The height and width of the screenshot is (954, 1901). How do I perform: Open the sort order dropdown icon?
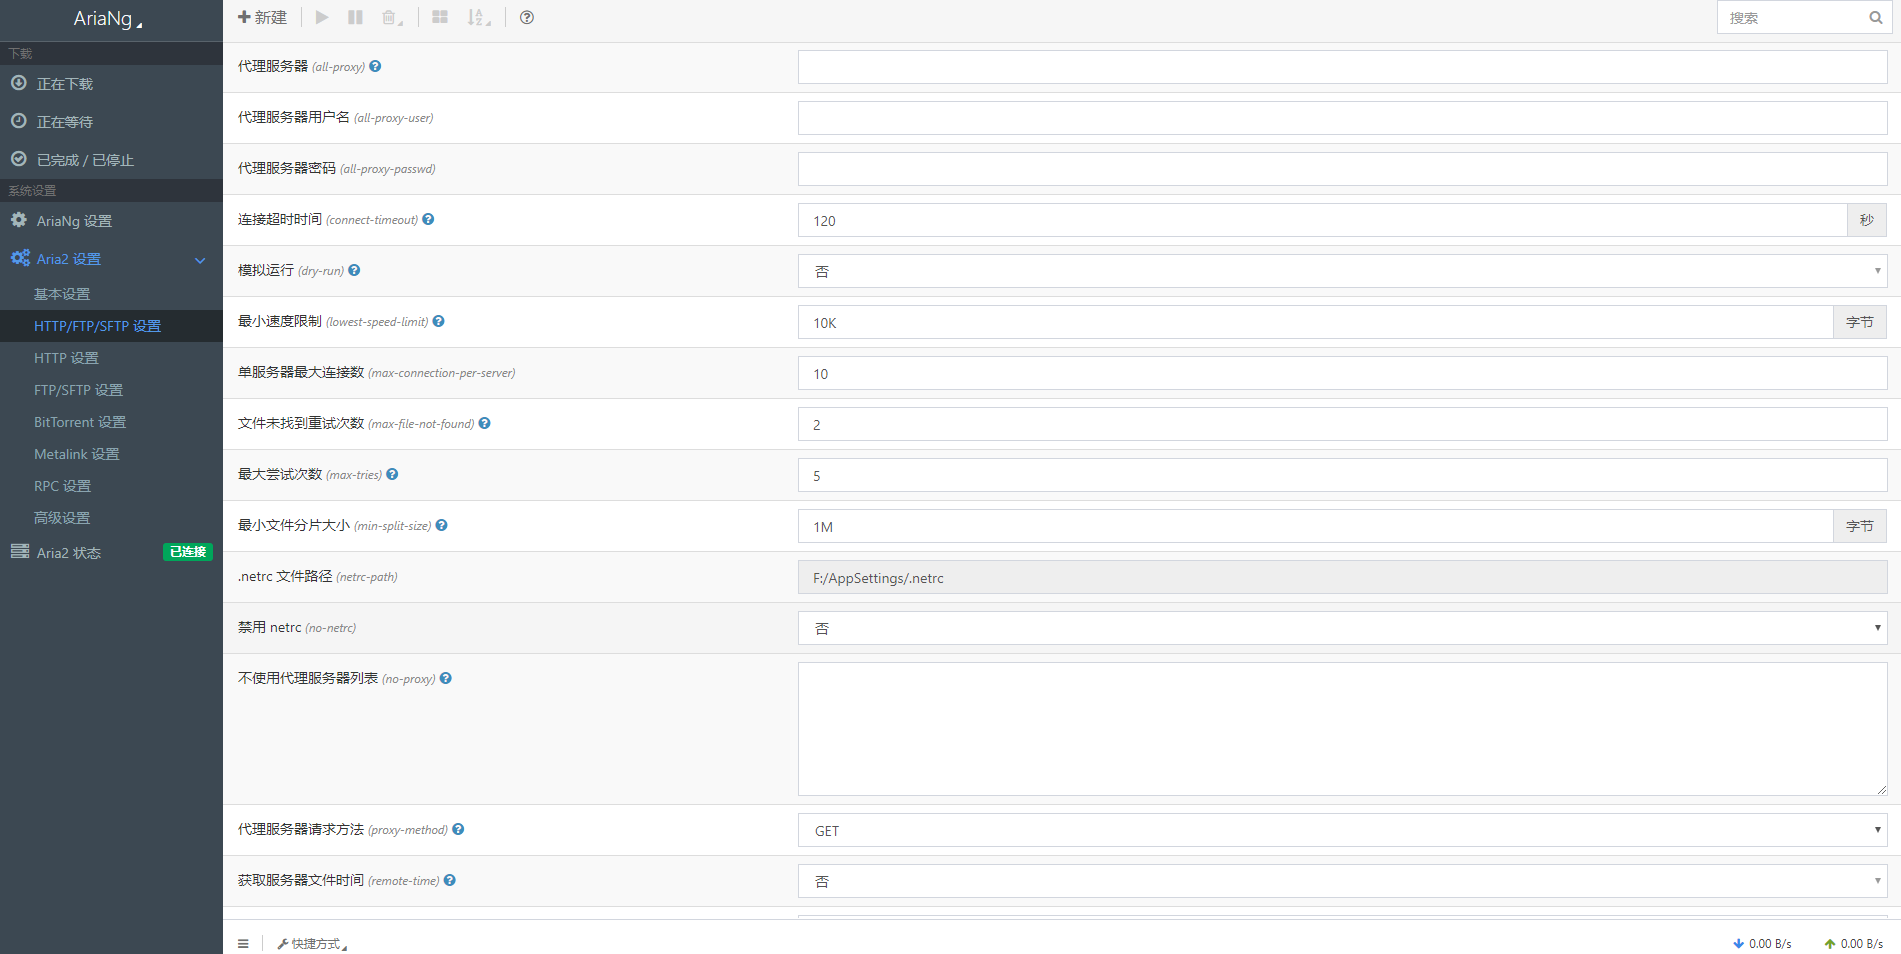[479, 17]
